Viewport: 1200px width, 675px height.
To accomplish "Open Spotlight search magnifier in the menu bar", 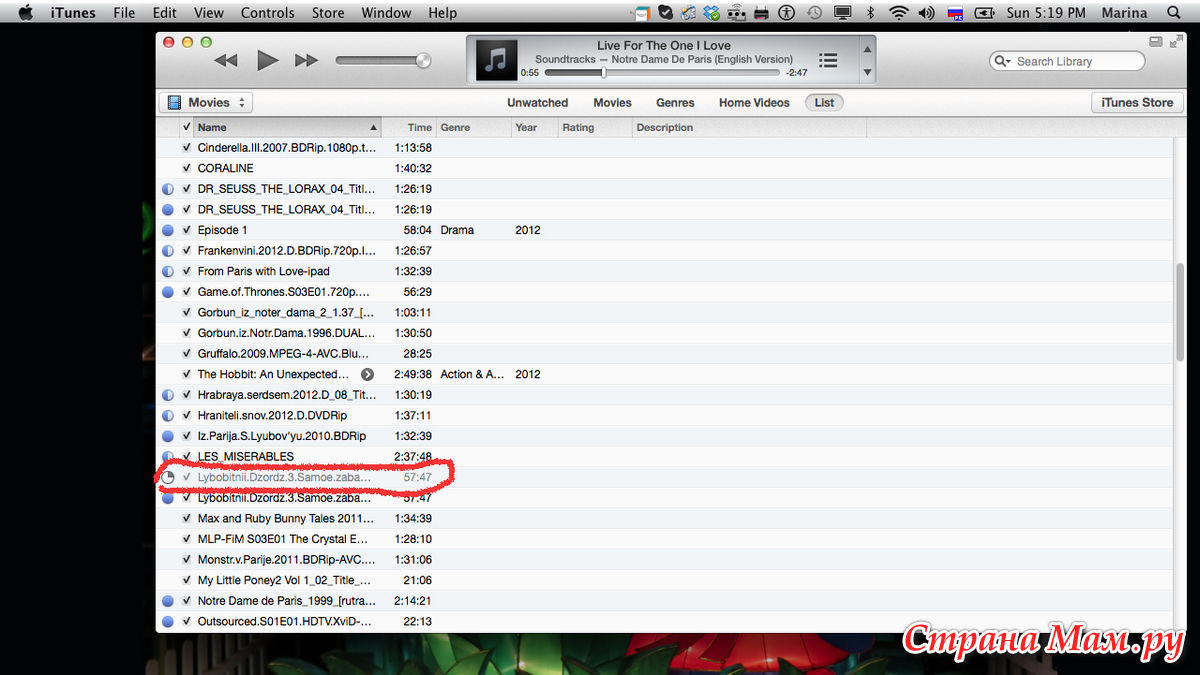I will coord(1174,13).
